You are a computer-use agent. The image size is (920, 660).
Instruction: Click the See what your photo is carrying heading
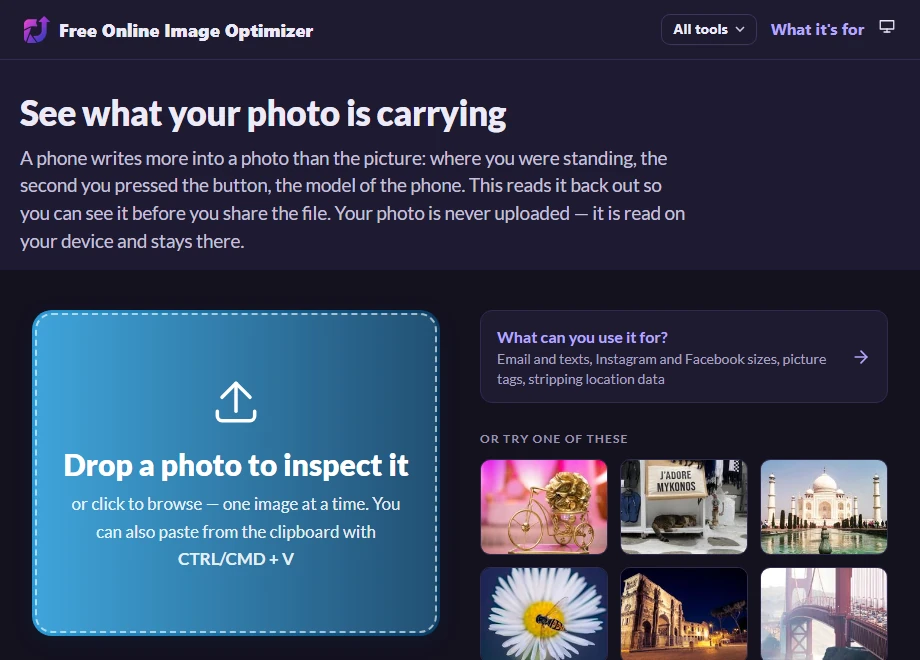coord(263,113)
